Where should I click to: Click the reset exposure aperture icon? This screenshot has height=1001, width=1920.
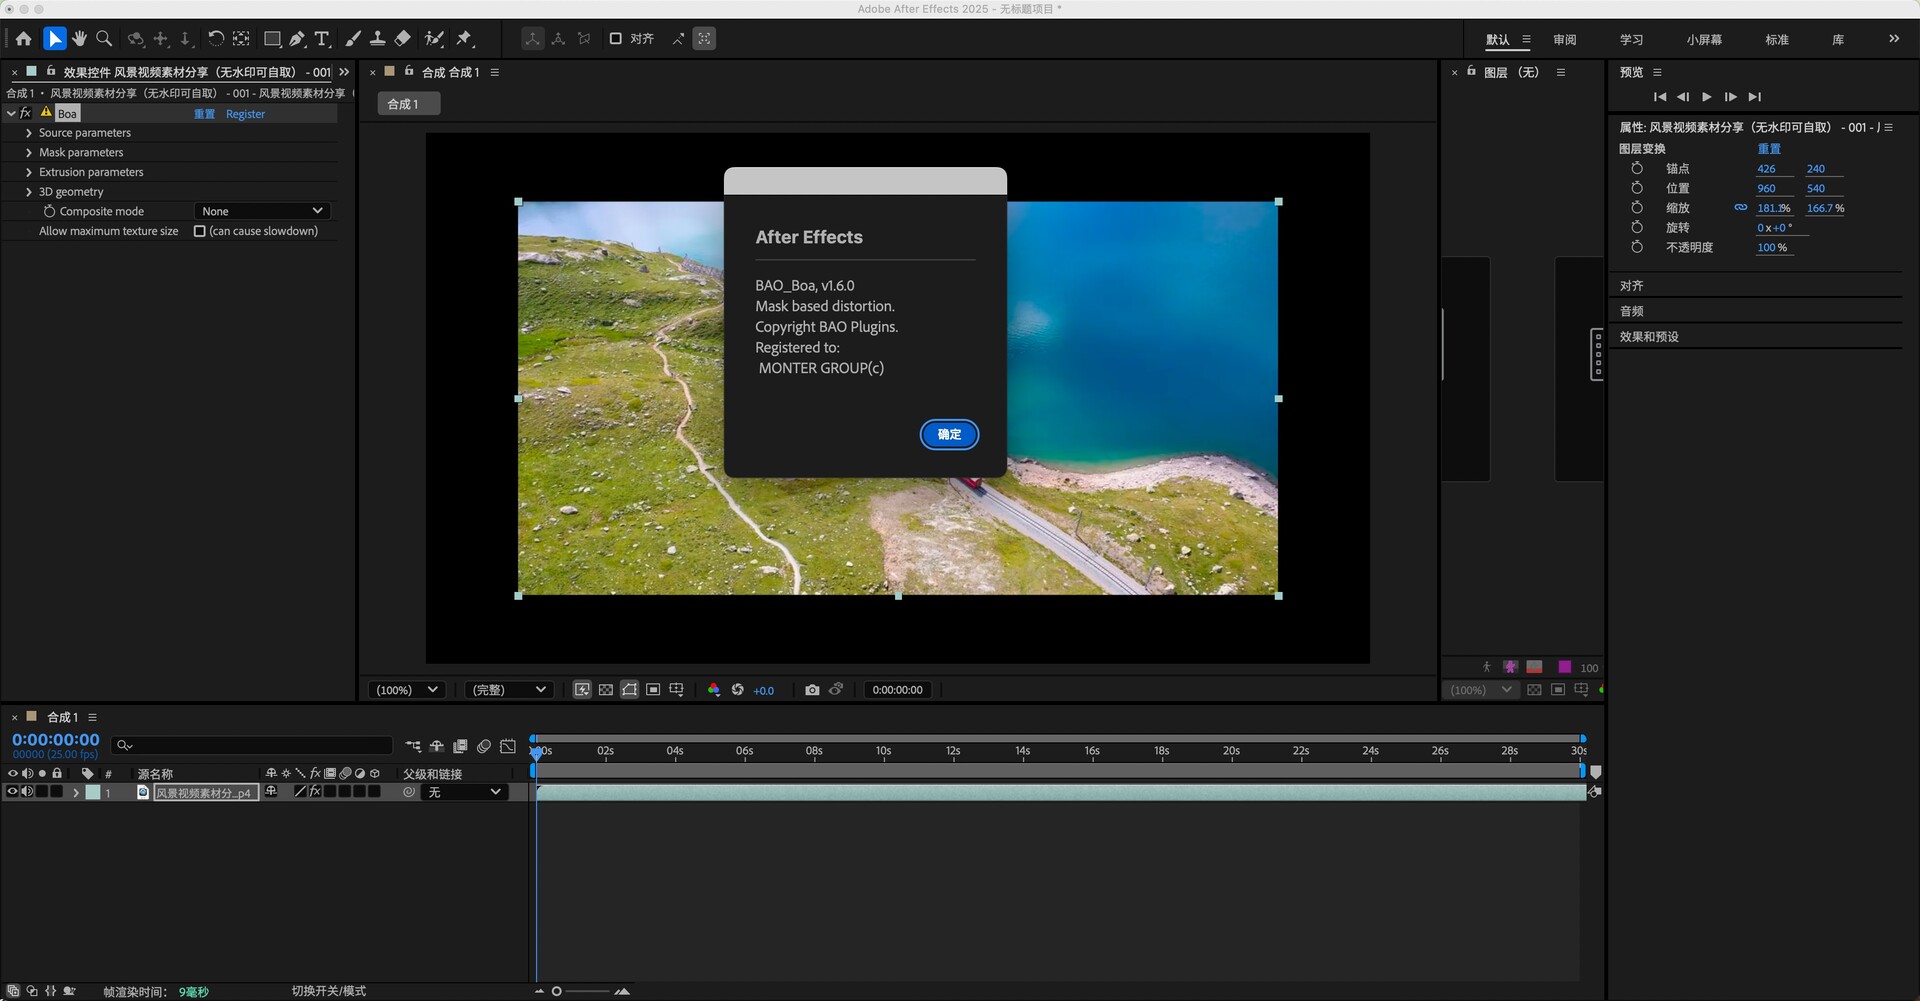738,690
